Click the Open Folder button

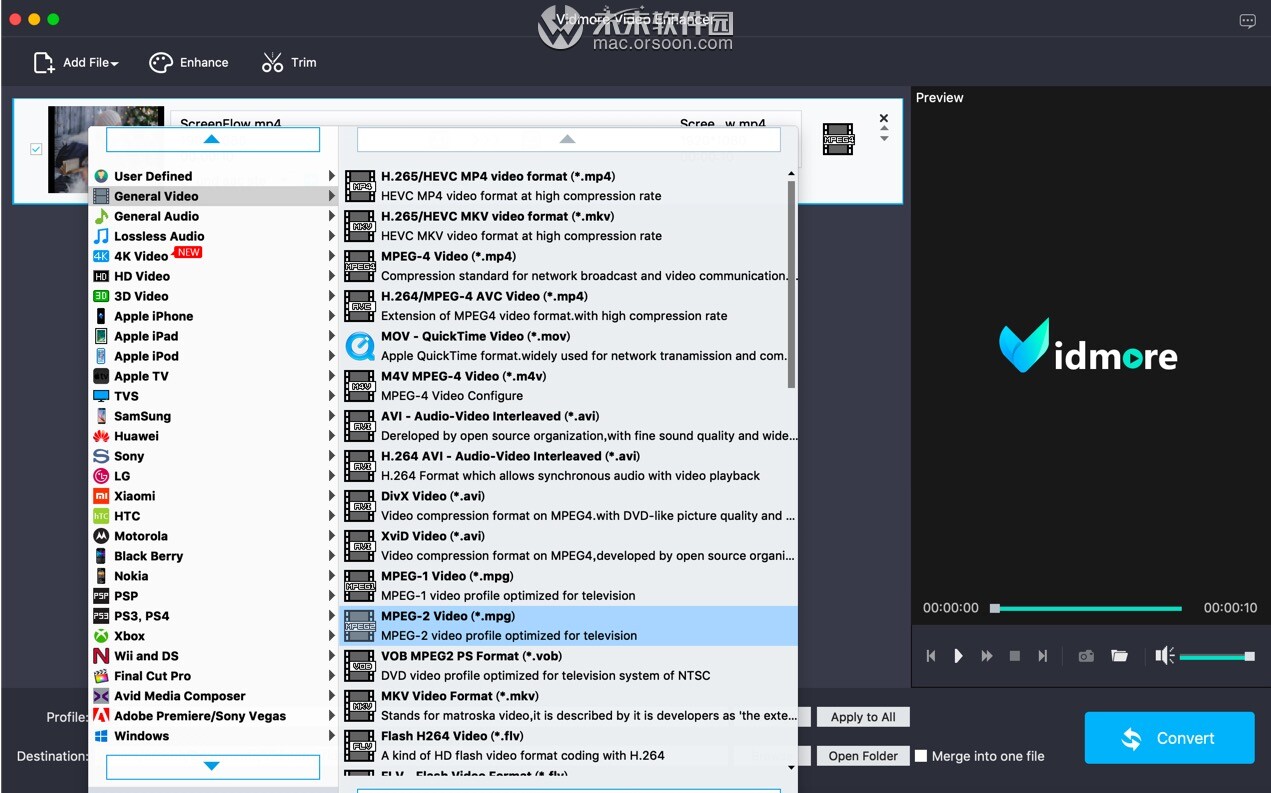[863, 756]
